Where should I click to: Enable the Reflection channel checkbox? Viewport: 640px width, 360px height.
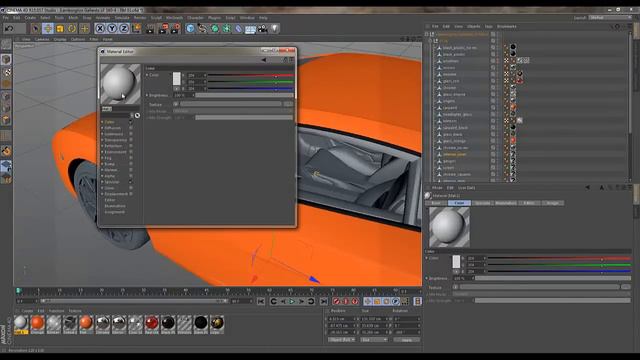coord(131,146)
